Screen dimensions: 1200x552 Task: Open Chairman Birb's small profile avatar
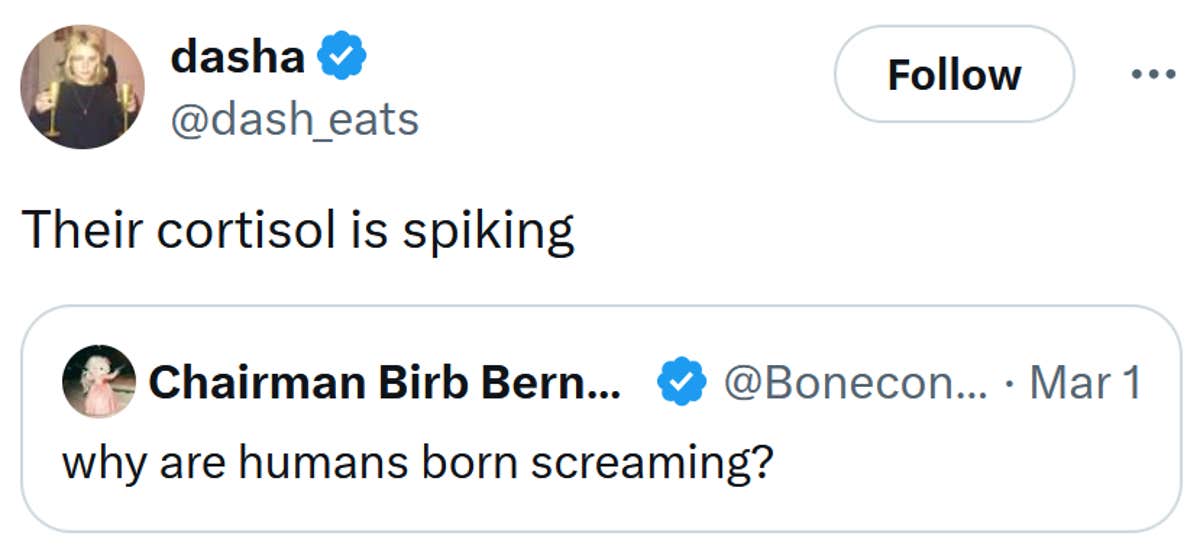click(x=98, y=382)
